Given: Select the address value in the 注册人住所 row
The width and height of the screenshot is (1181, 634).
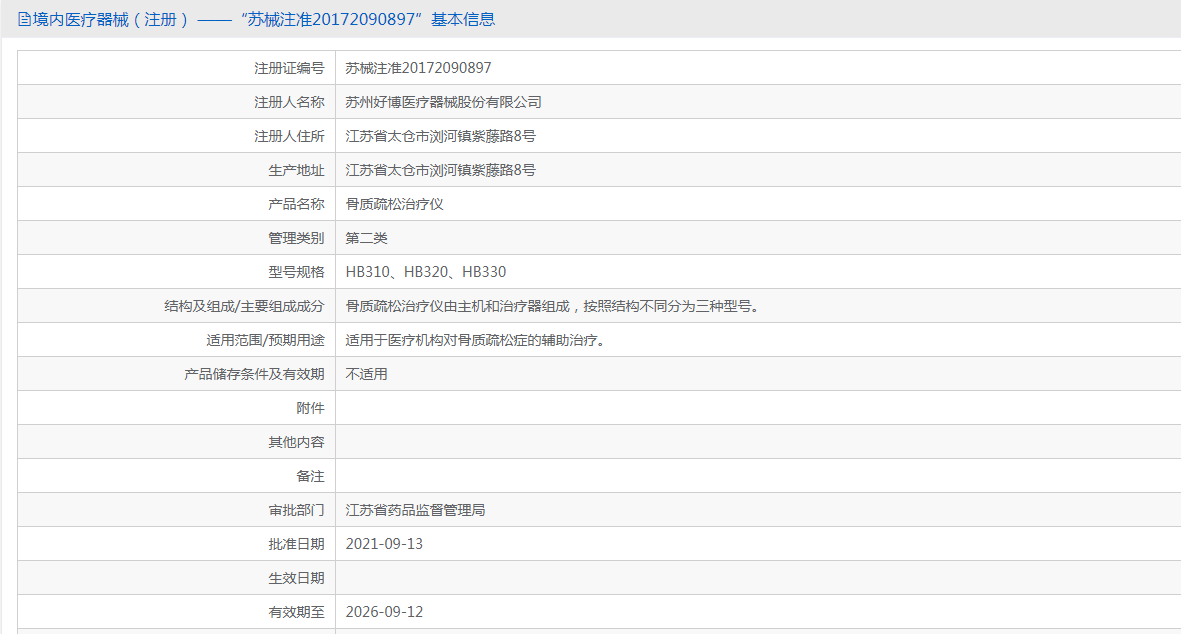Looking at the screenshot, I should tap(441, 136).
